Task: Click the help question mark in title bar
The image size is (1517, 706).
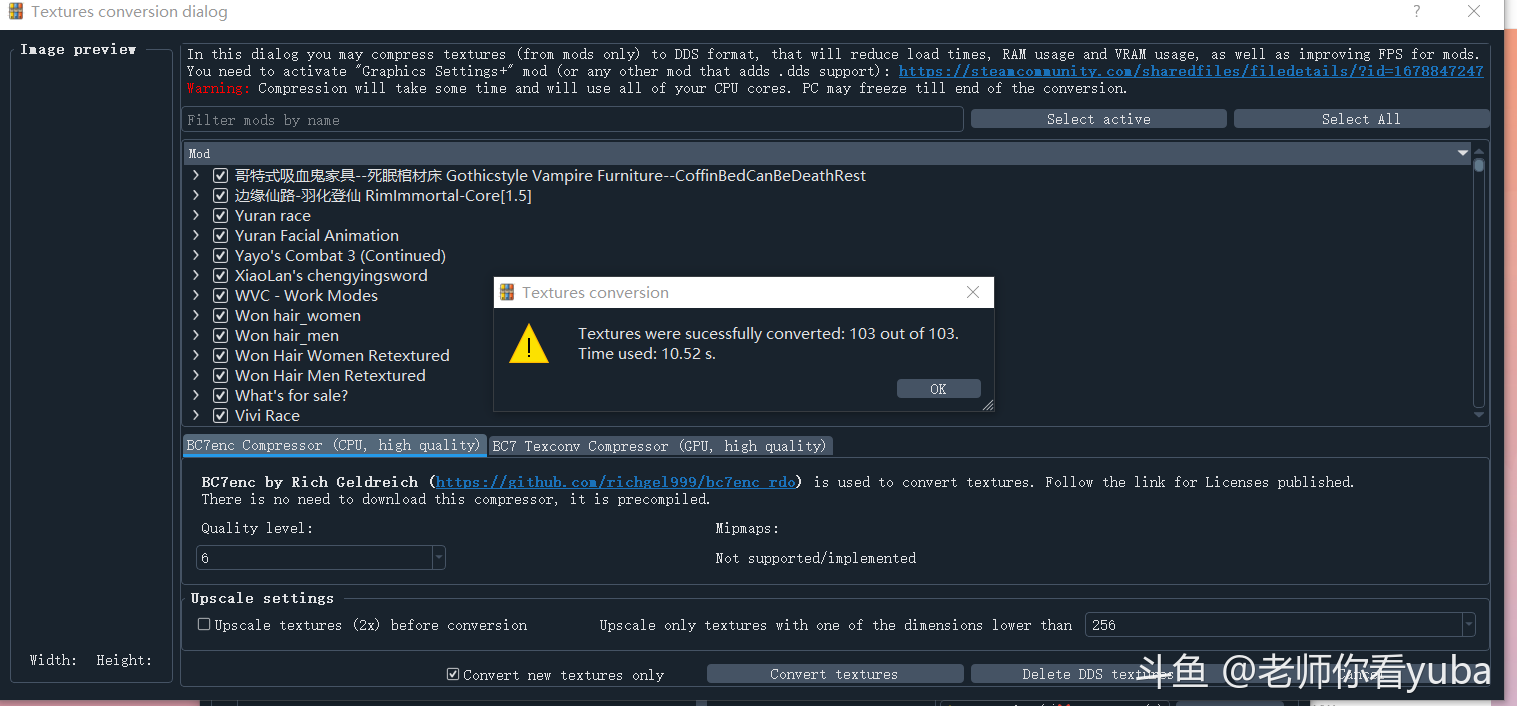Action: click(1416, 12)
